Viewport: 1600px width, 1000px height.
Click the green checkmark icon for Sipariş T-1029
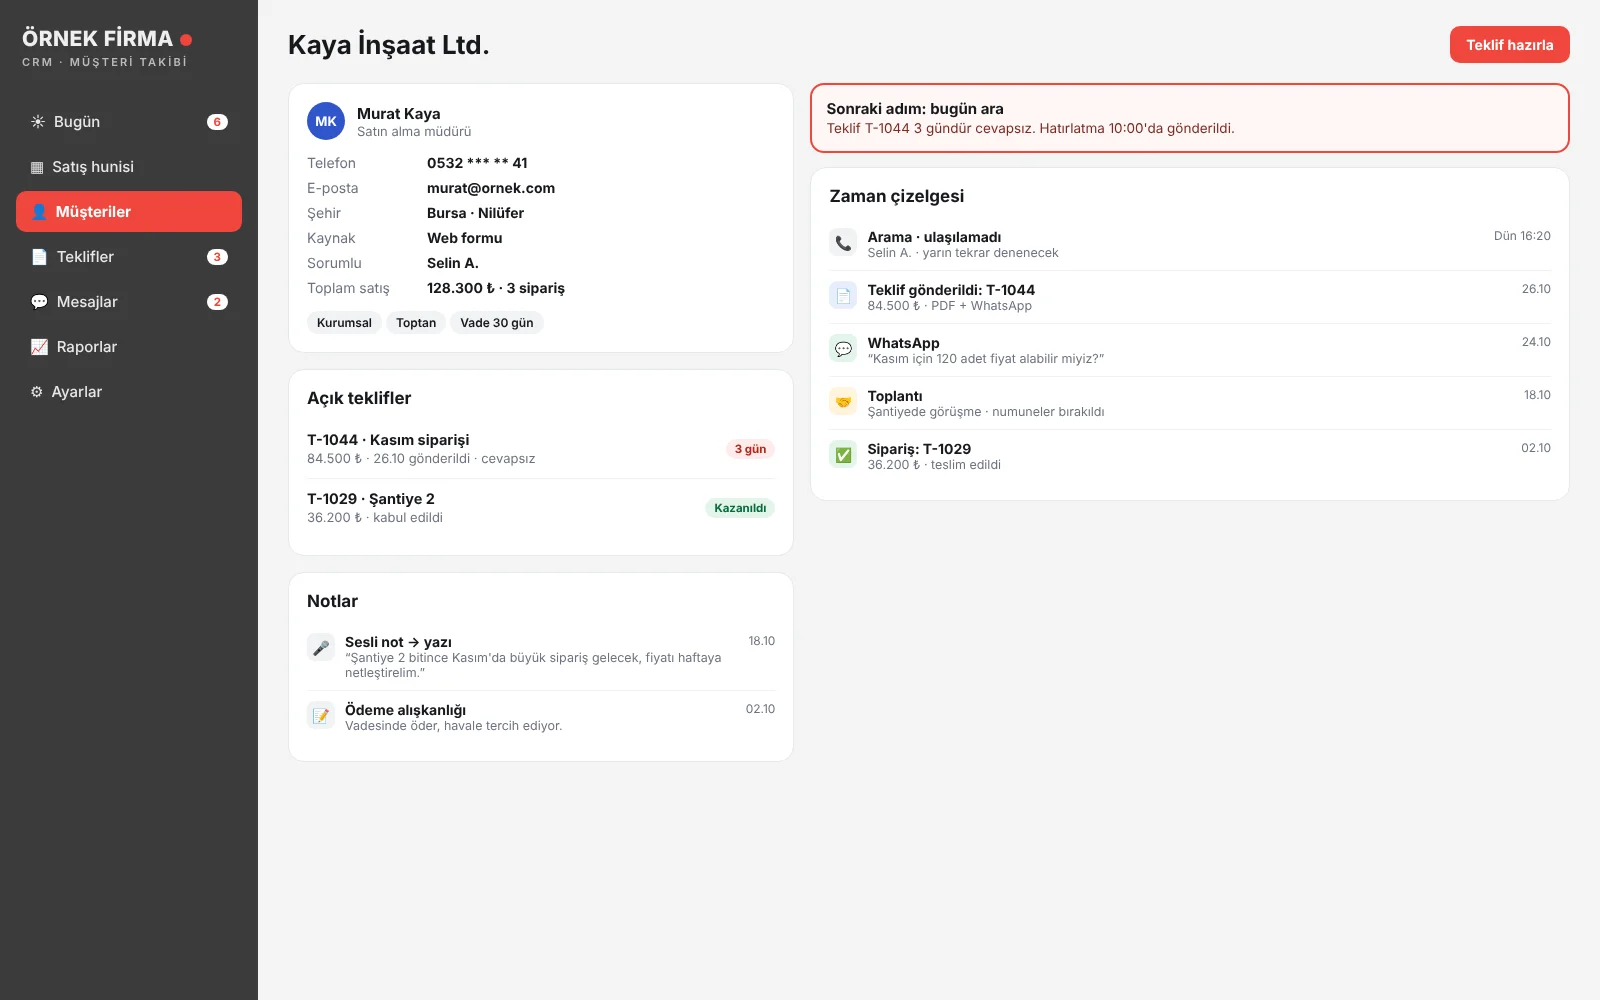tap(843, 454)
